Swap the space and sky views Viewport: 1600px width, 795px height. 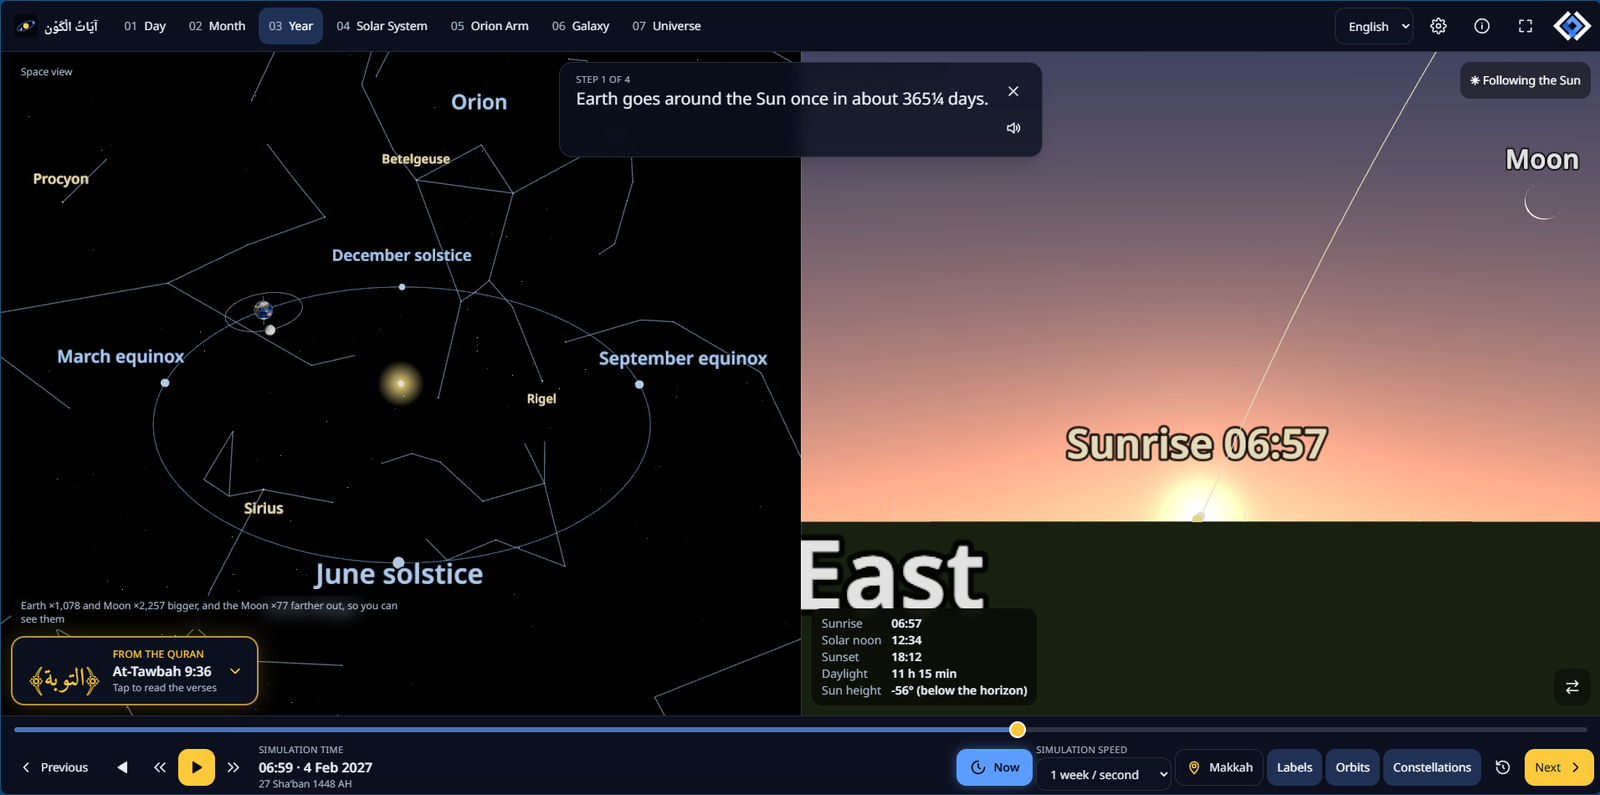tap(1572, 687)
